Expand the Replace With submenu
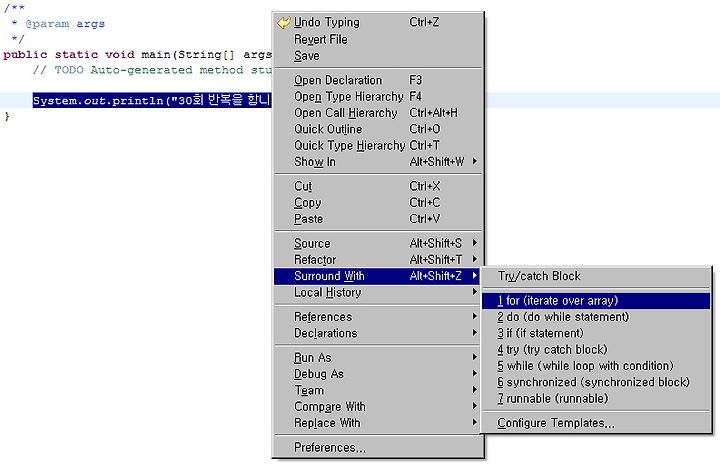 click(378, 423)
